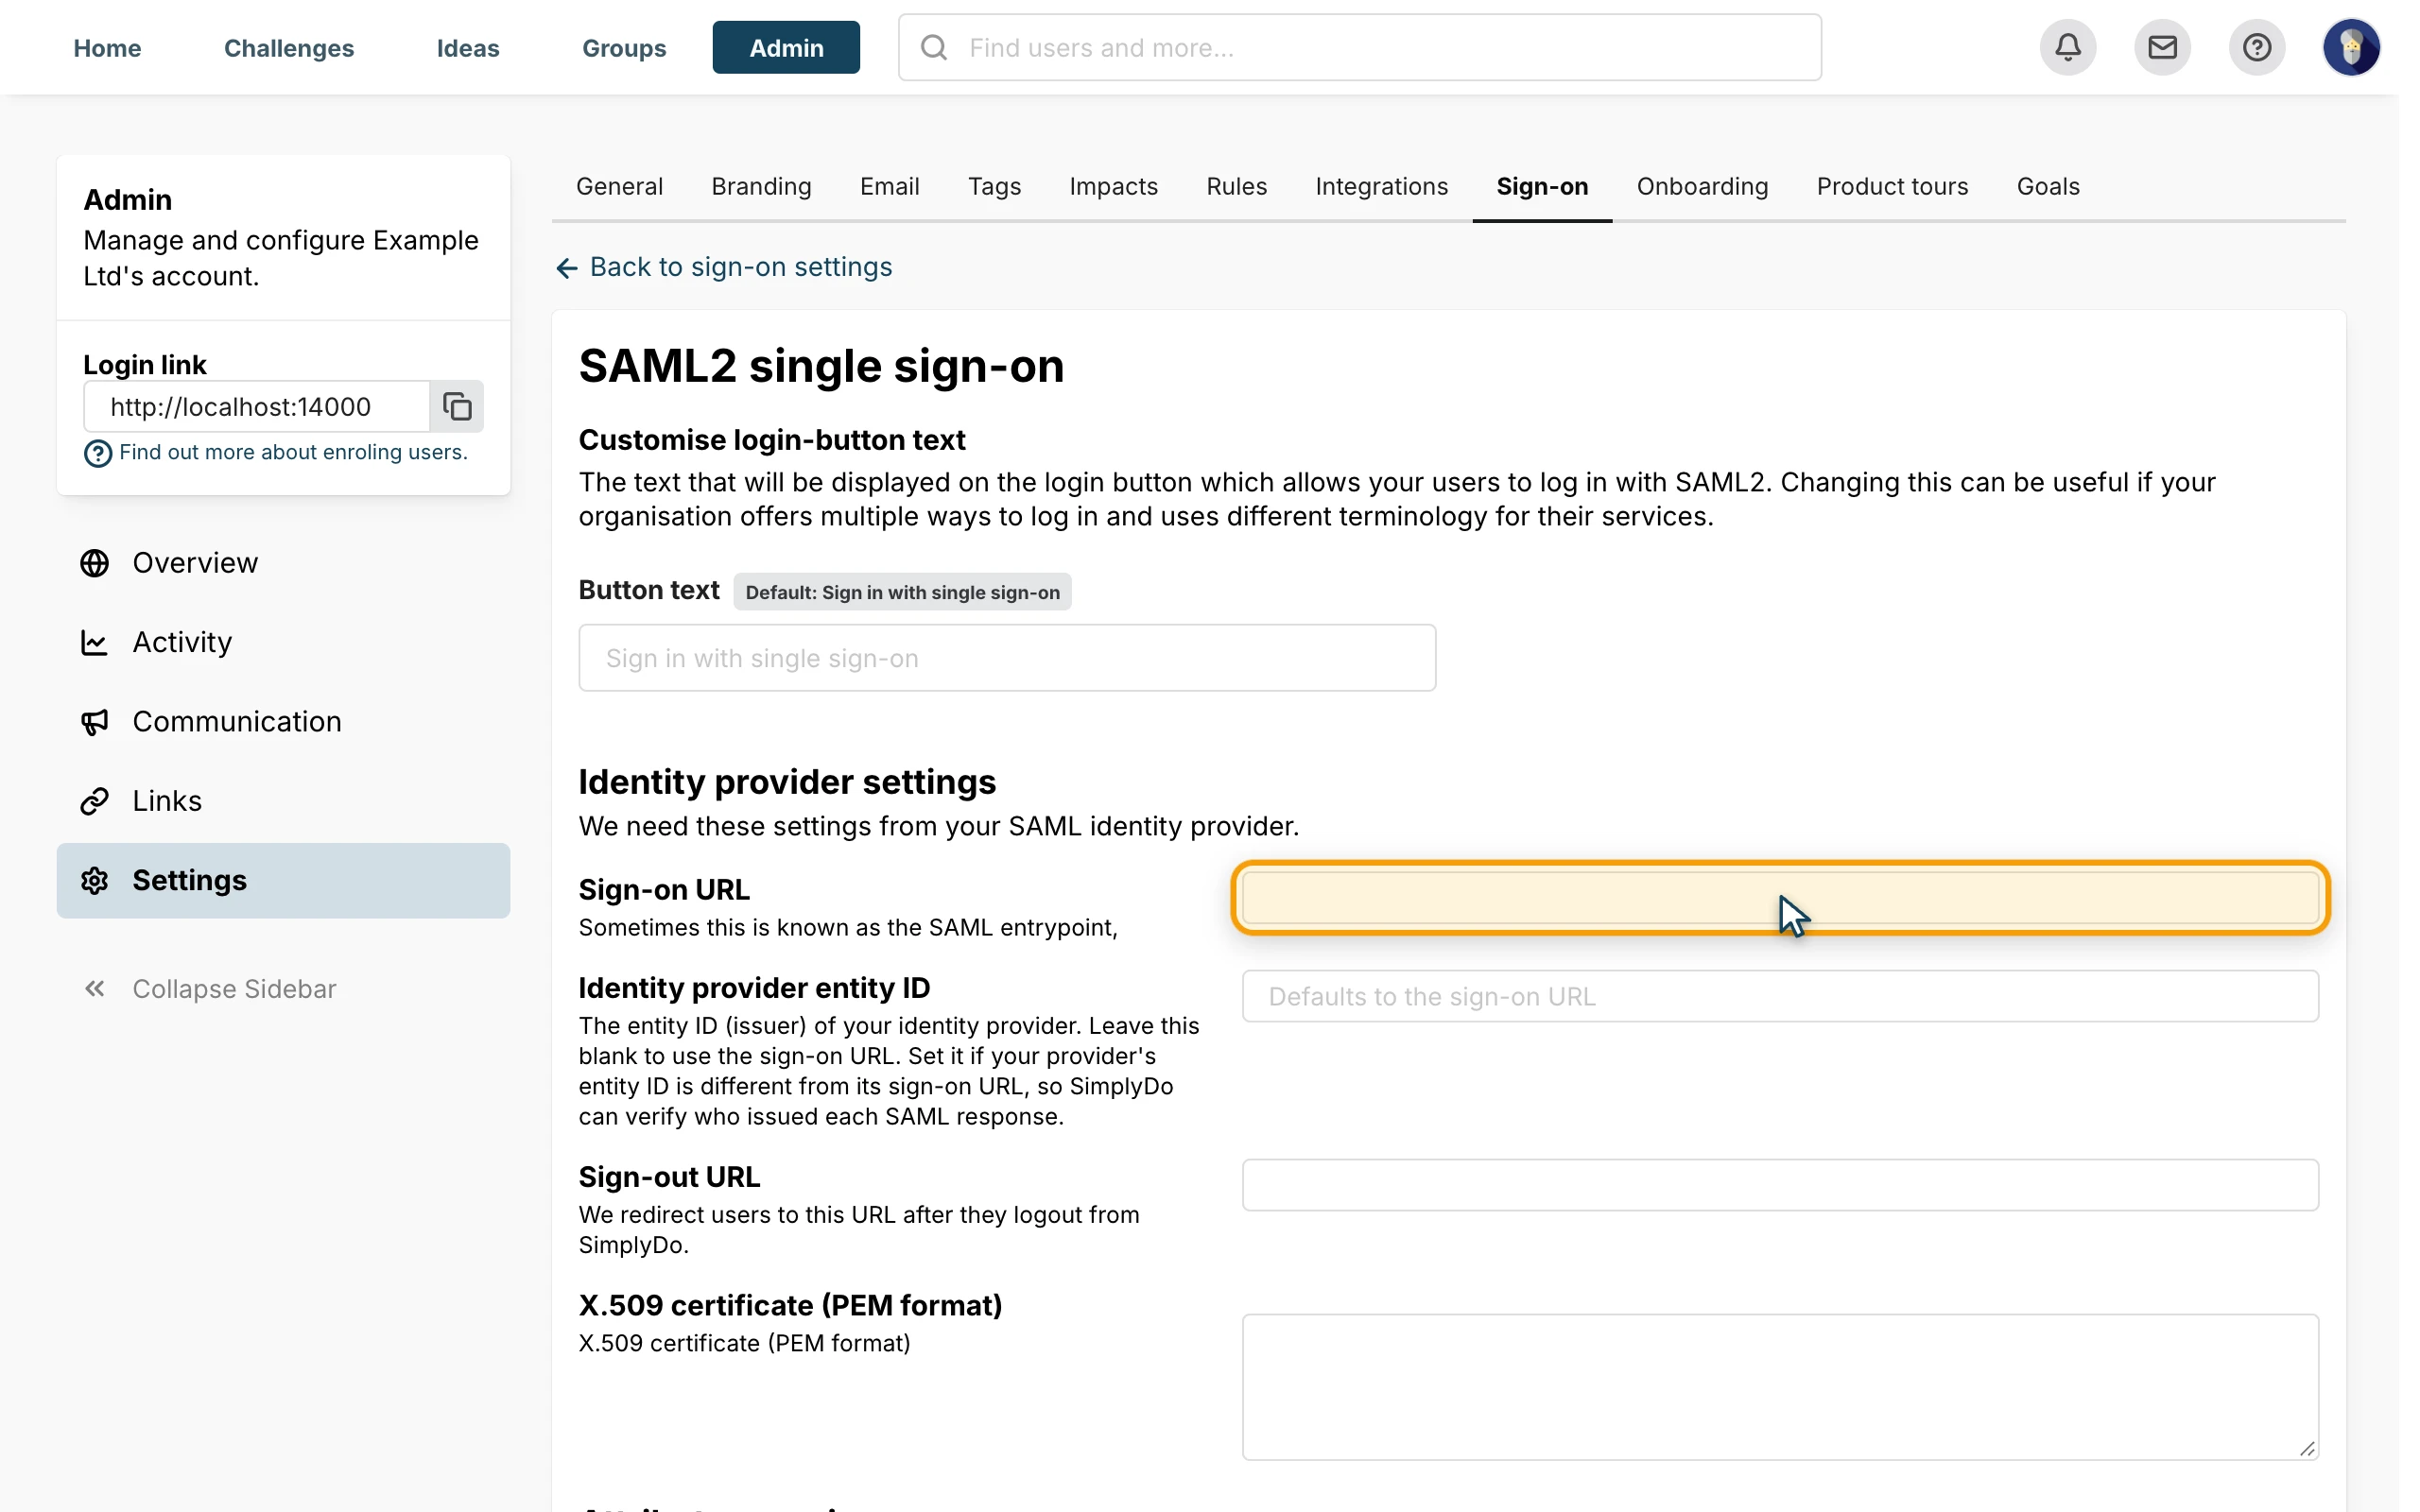Click the chain icon beside Links
2420x1512 pixels.
pos(95,801)
